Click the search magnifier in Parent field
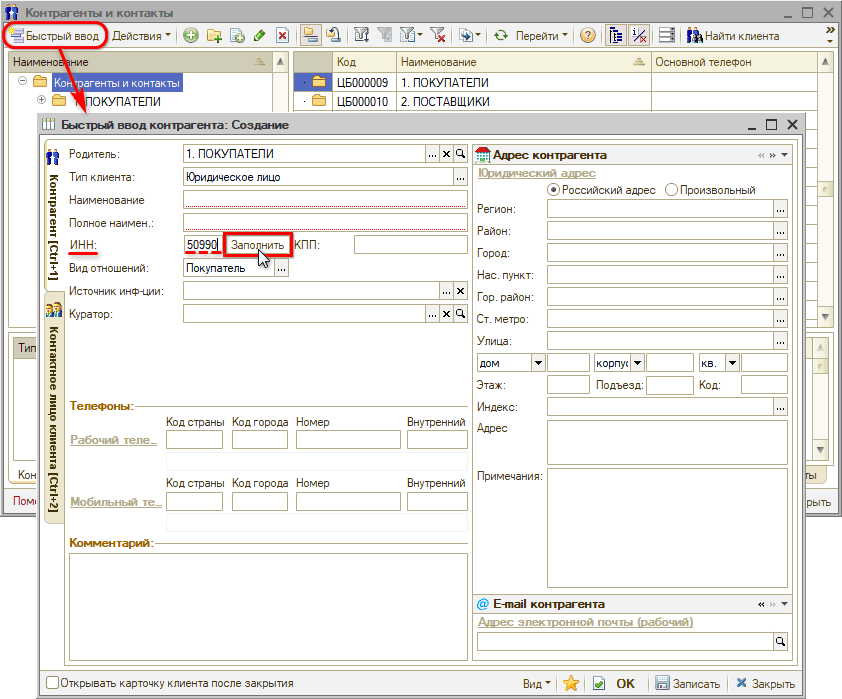 (x=461, y=154)
